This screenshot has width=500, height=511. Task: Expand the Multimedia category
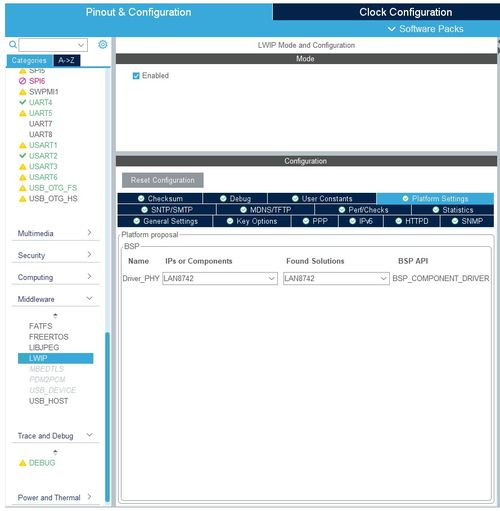(x=55, y=233)
